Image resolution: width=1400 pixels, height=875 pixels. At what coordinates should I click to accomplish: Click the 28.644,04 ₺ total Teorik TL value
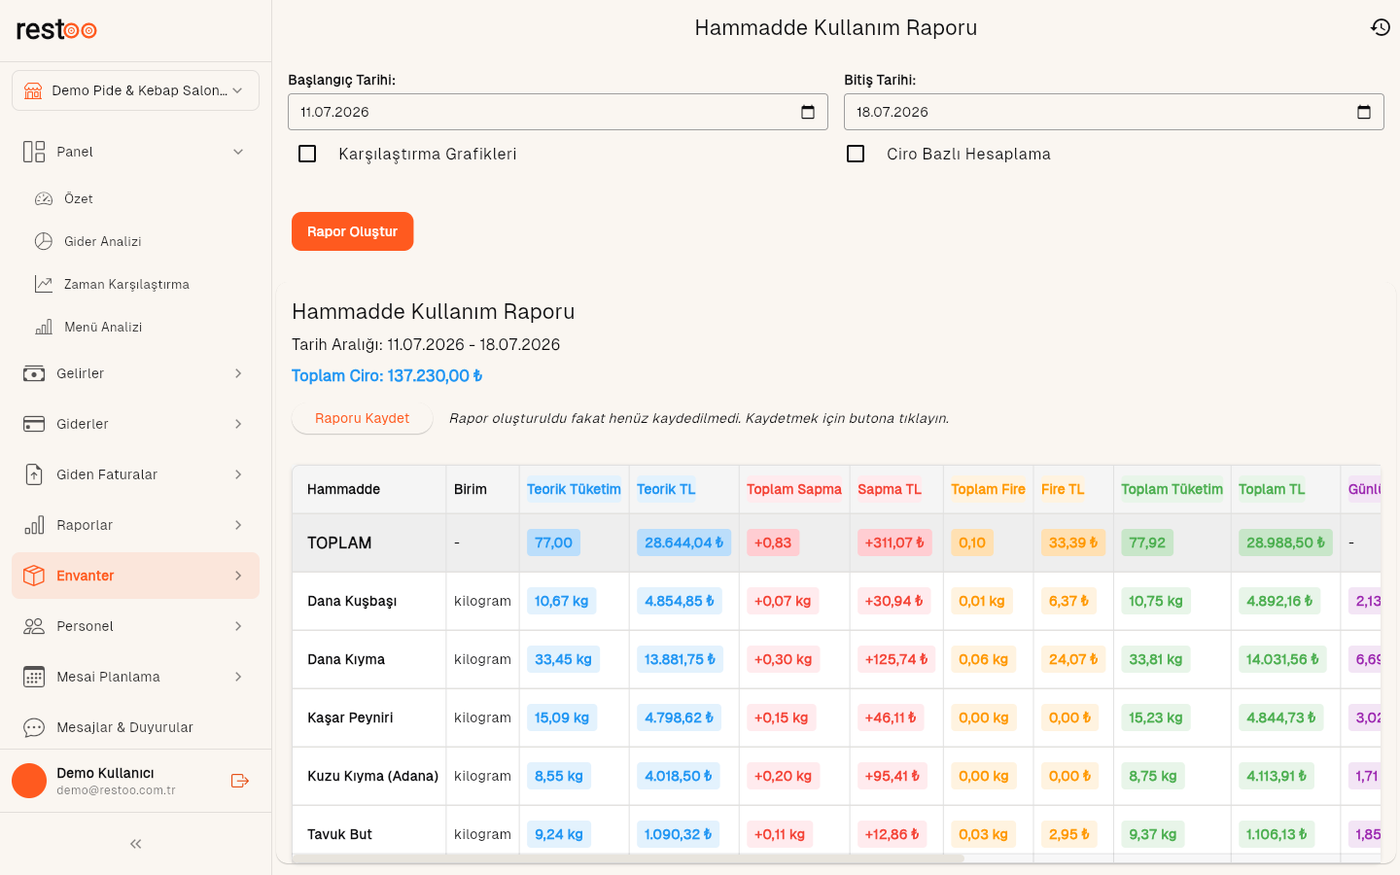coord(684,543)
